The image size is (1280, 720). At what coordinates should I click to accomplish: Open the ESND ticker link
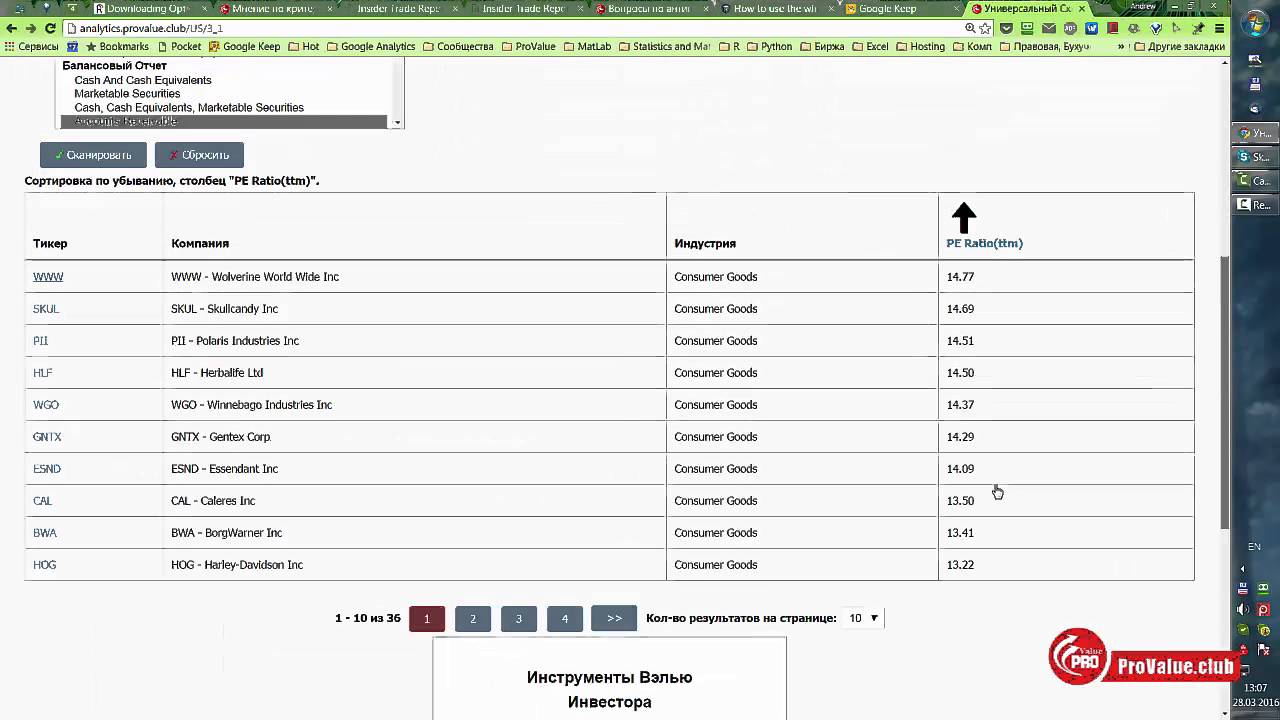[x=47, y=469]
